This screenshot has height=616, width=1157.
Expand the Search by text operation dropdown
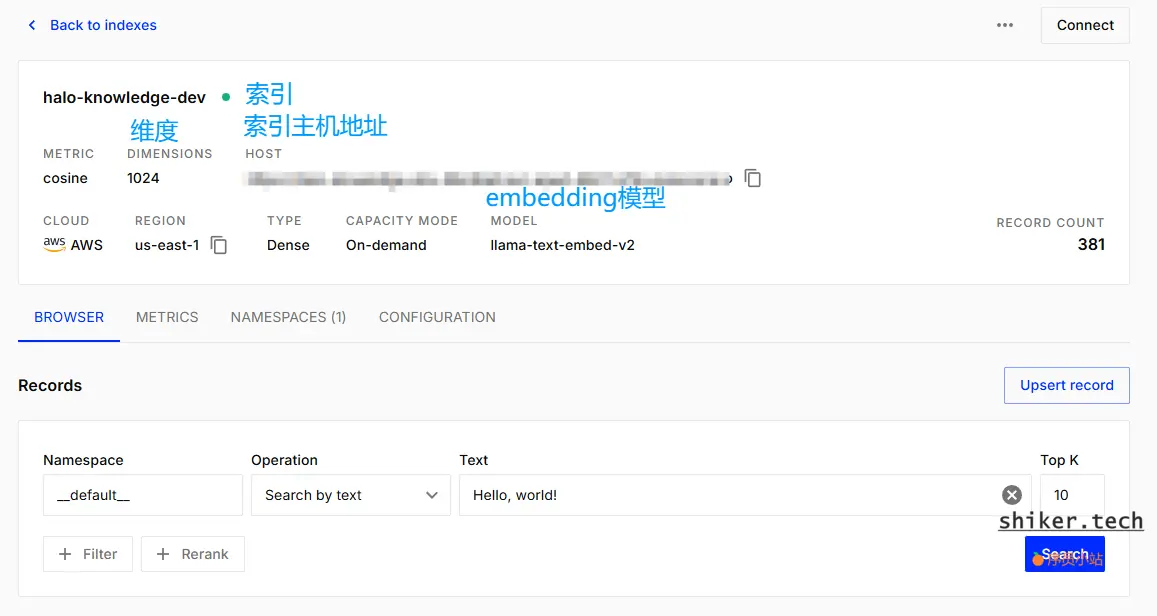click(x=350, y=495)
